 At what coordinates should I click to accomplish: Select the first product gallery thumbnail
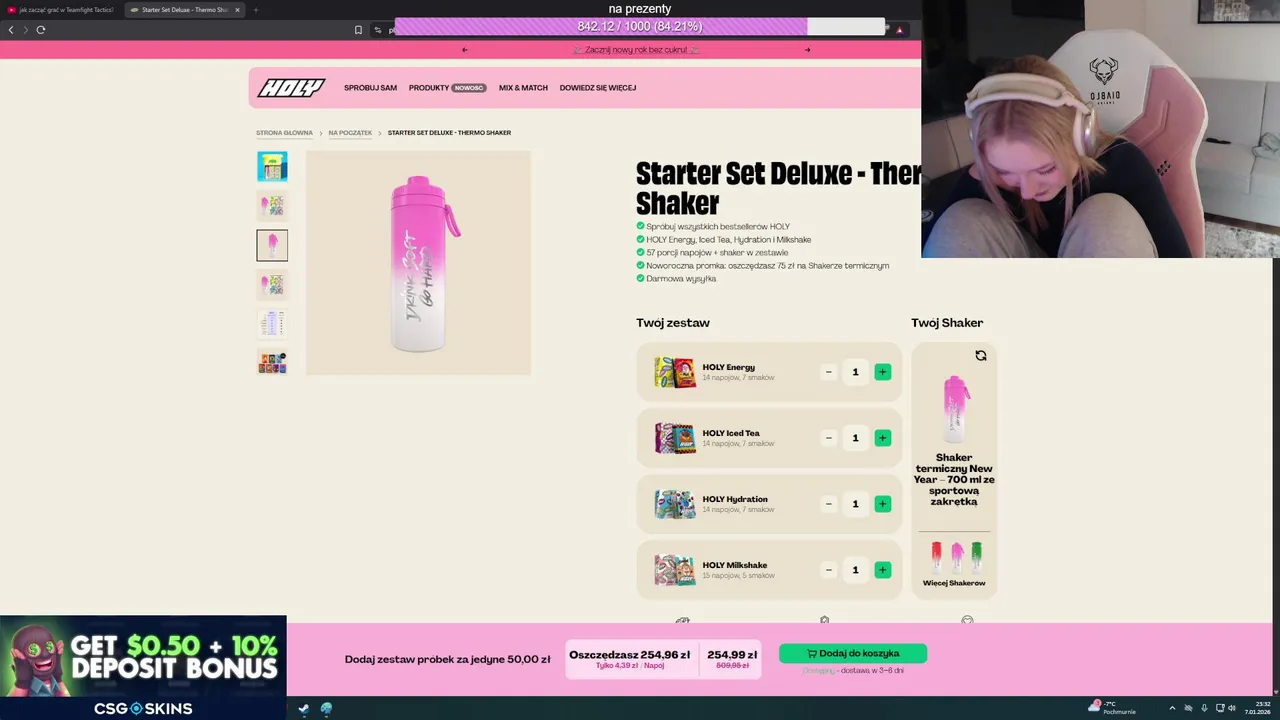click(272, 166)
